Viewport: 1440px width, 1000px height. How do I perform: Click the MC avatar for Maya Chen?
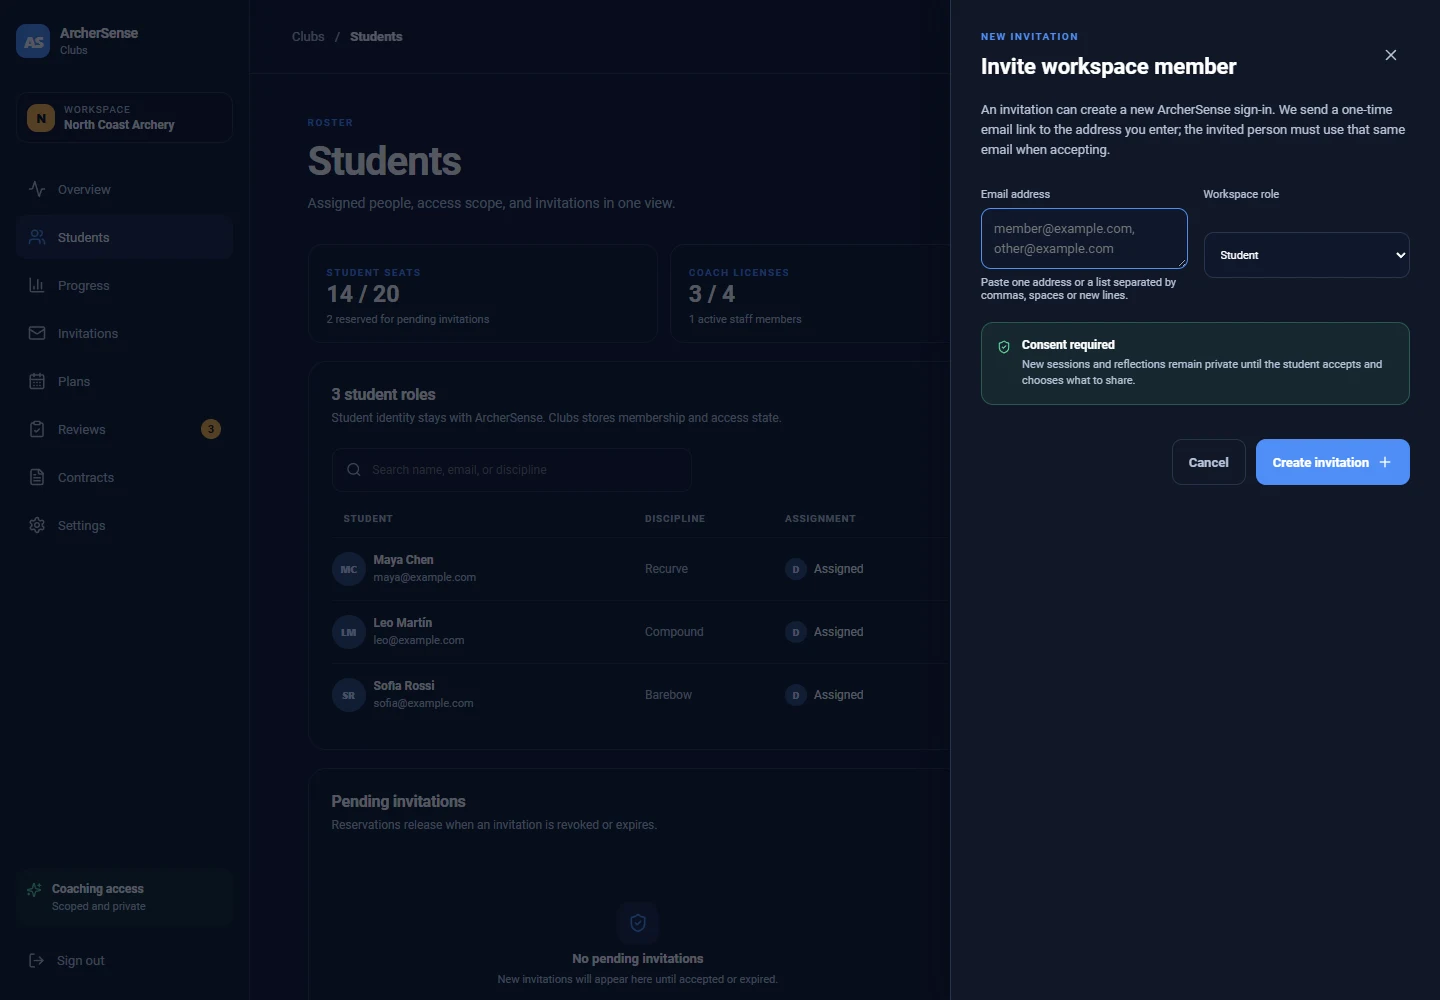click(348, 569)
